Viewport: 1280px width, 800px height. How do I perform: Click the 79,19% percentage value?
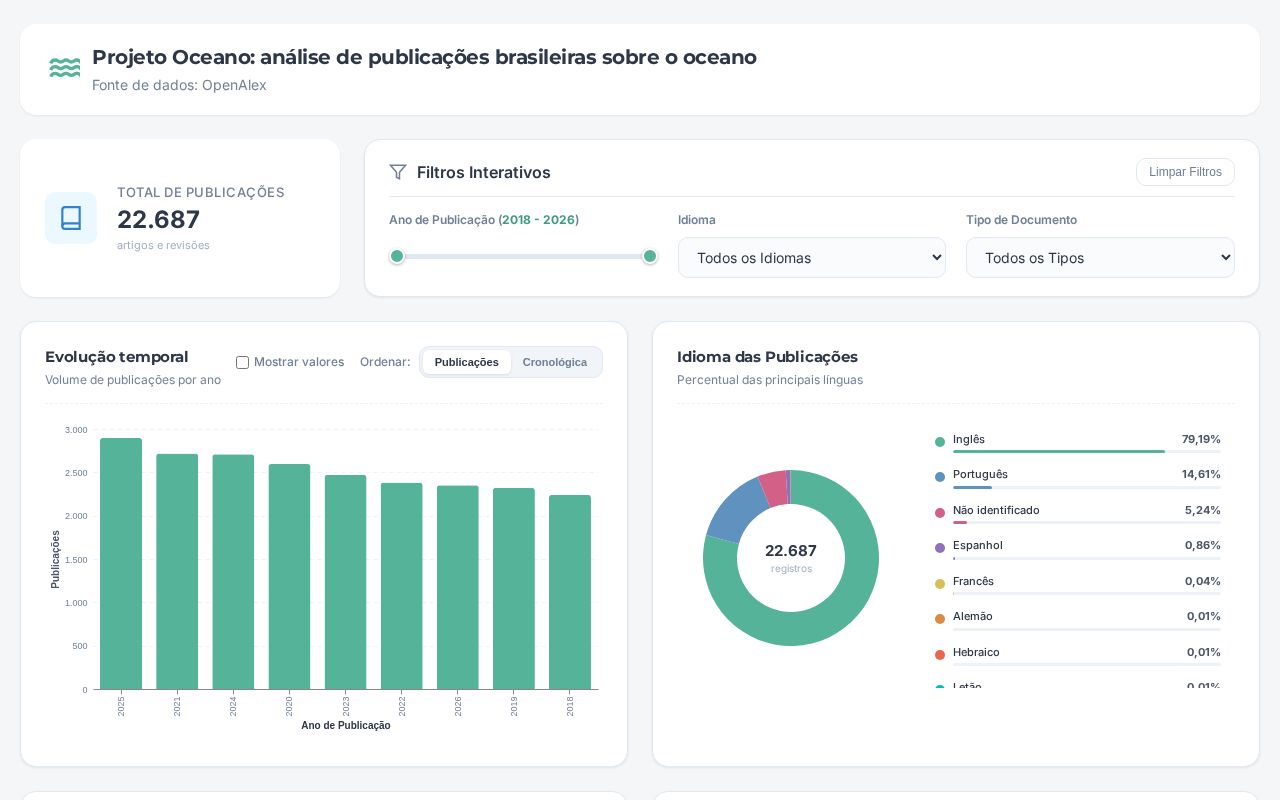[x=1201, y=439]
